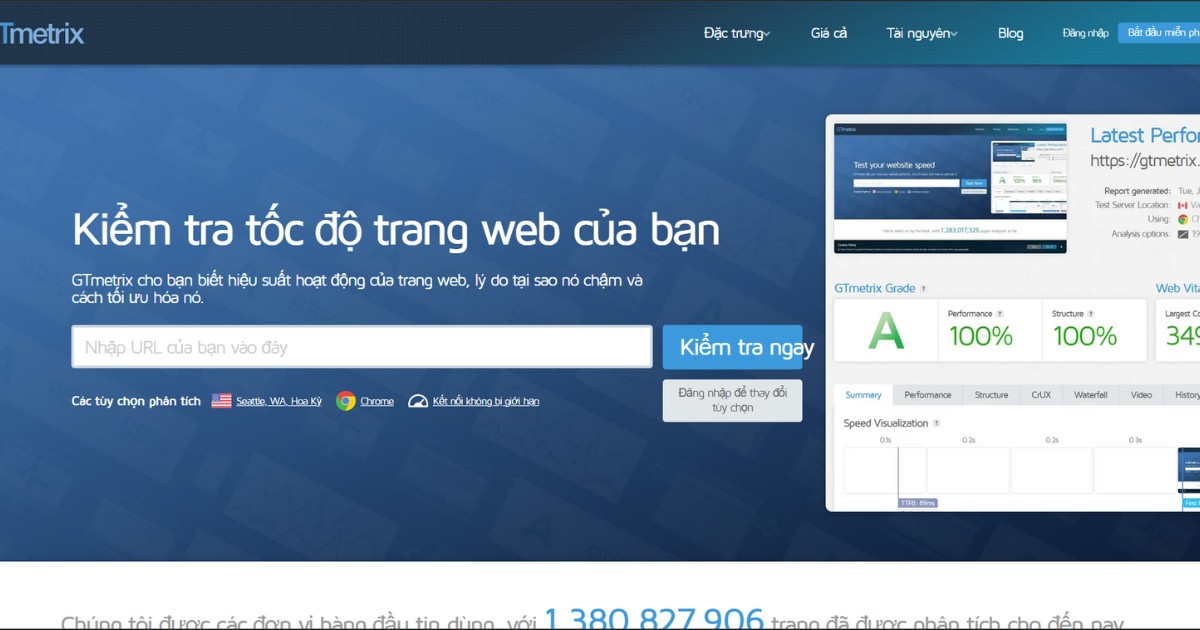Open the Blog menu item
Viewport: 1200px width, 630px height.
(1010, 32)
